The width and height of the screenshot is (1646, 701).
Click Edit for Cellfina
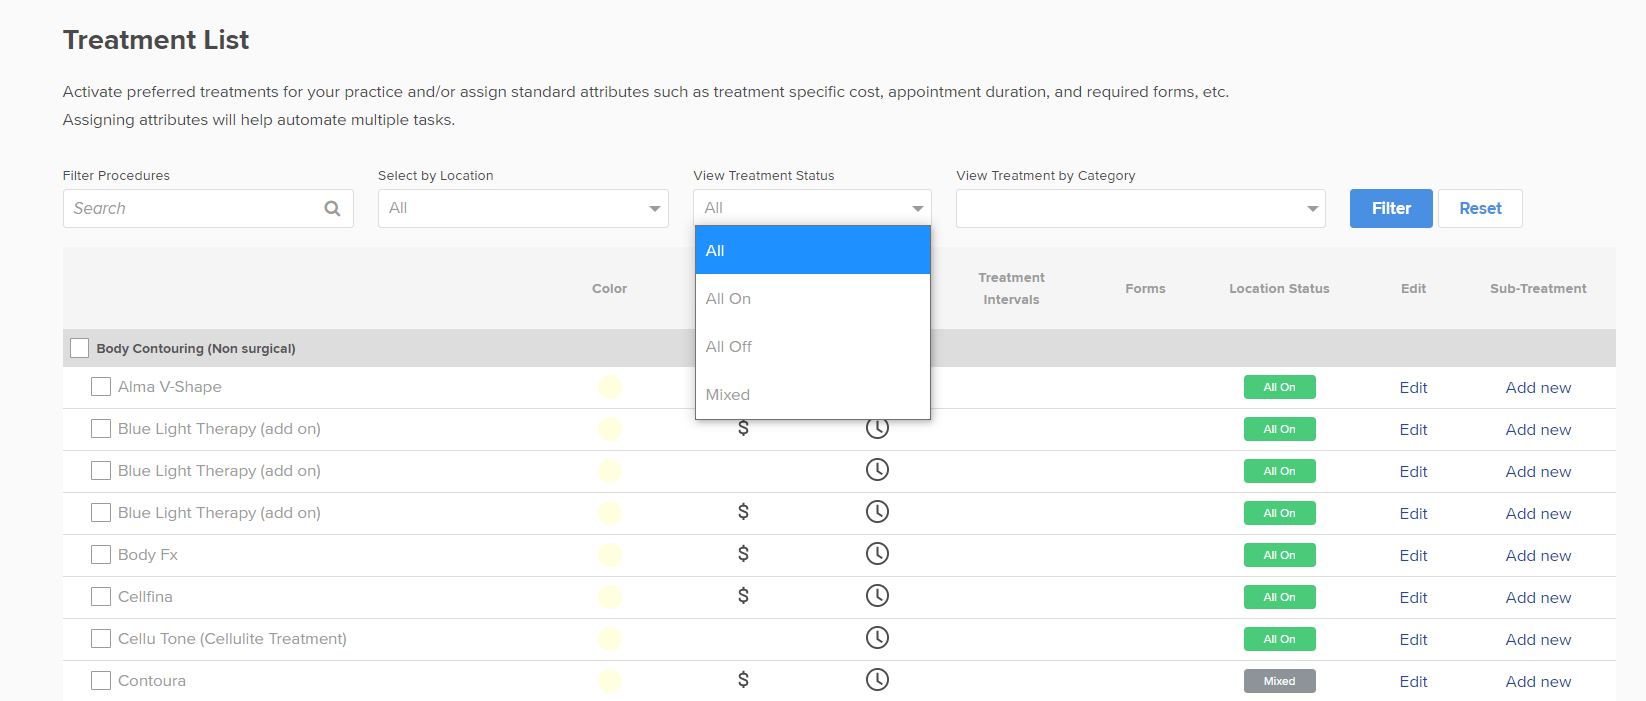click(1413, 598)
